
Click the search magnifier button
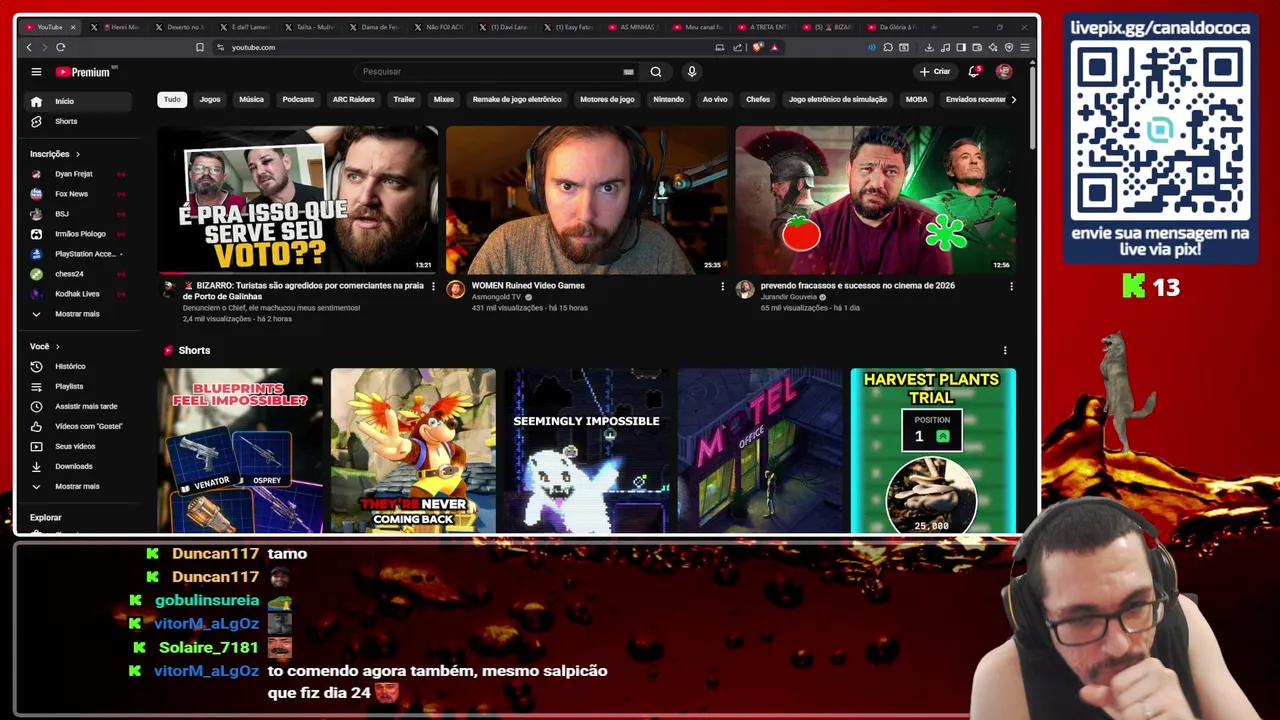tap(656, 72)
